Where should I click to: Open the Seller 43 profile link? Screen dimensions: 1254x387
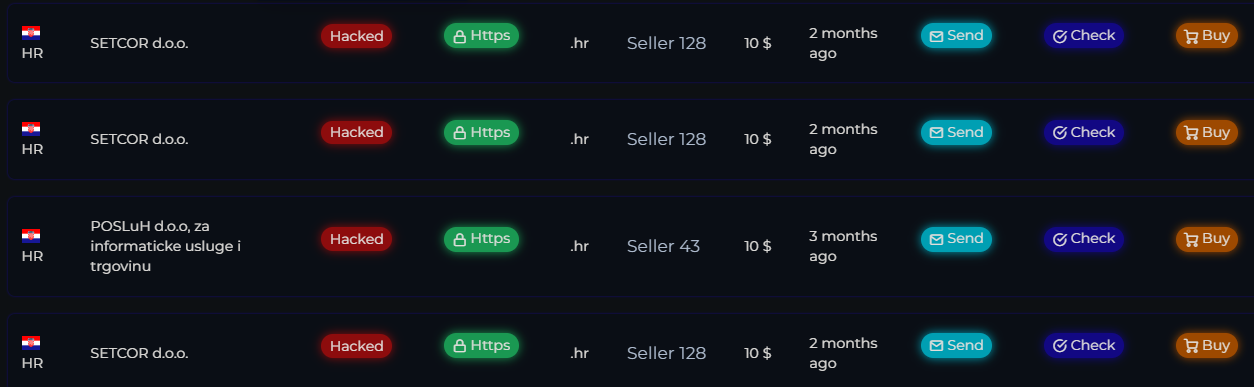pos(663,246)
